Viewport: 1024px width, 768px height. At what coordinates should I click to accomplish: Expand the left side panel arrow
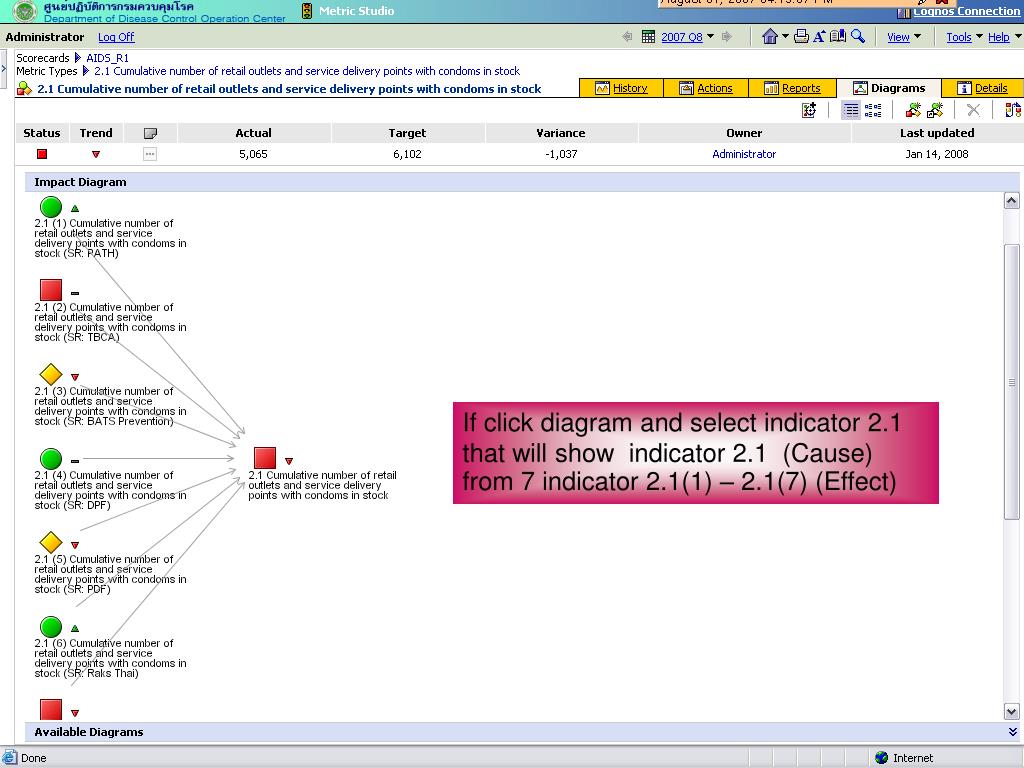tap(3, 67)
